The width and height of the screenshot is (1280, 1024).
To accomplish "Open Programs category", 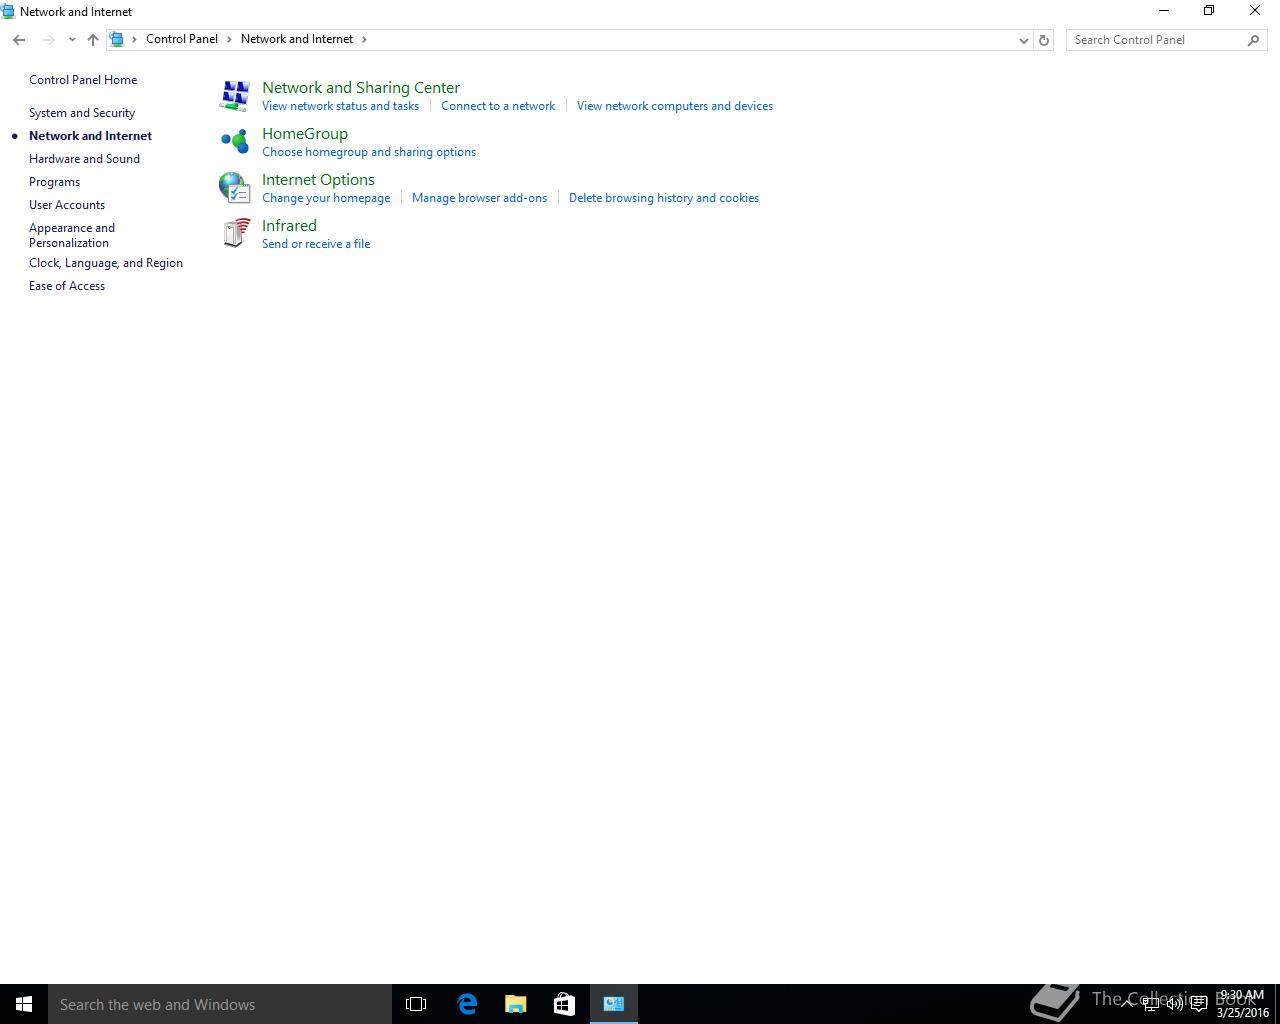I will click(54, 182).
